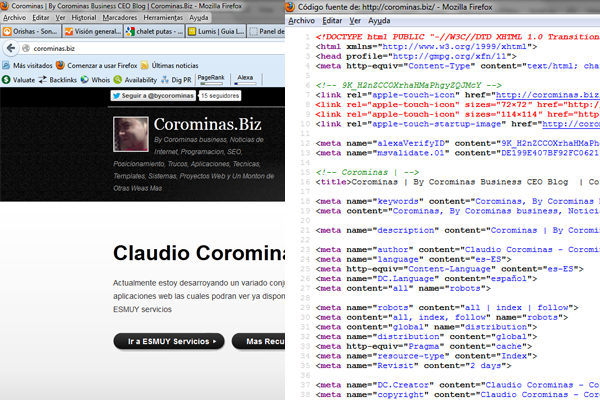Click the Firefox icon in source window title
Screen dimensions: 600x400
(290, 7)
